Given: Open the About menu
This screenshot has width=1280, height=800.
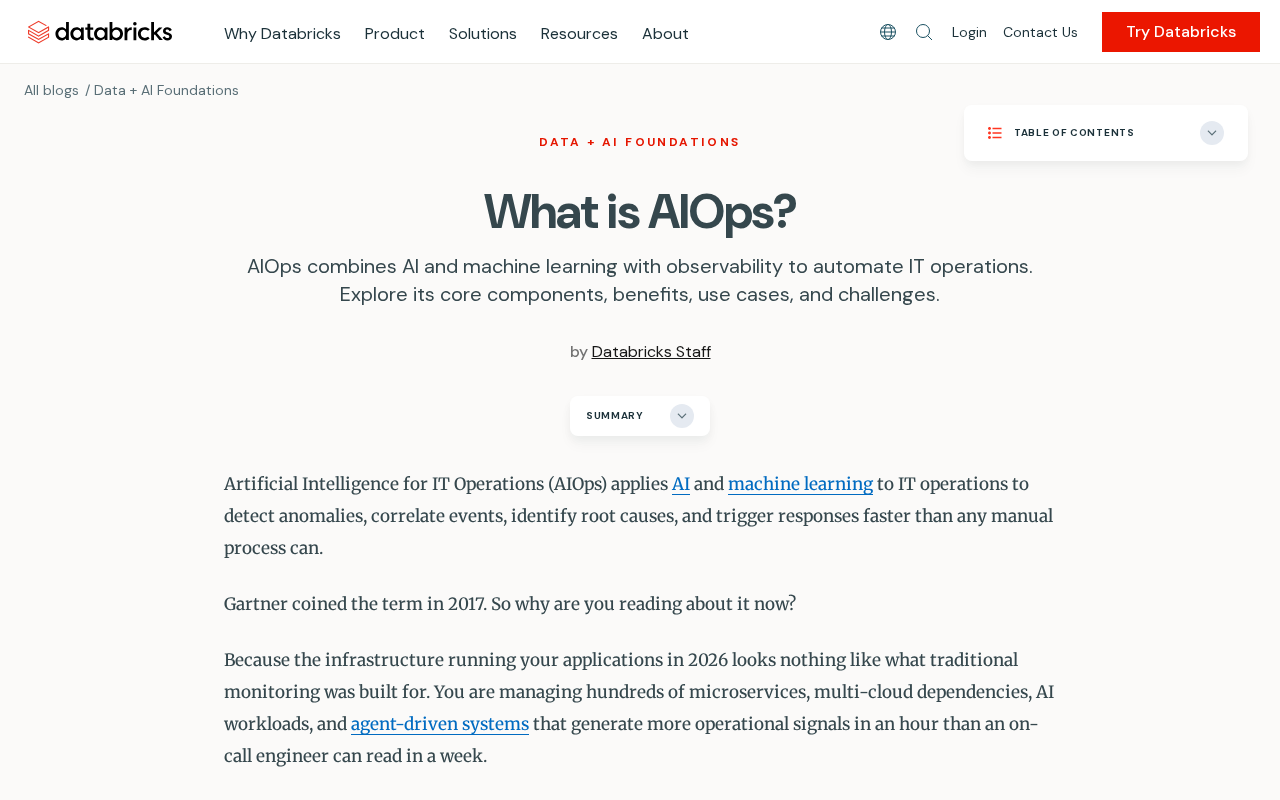Looking at the screenshot, I should [665, 33].
